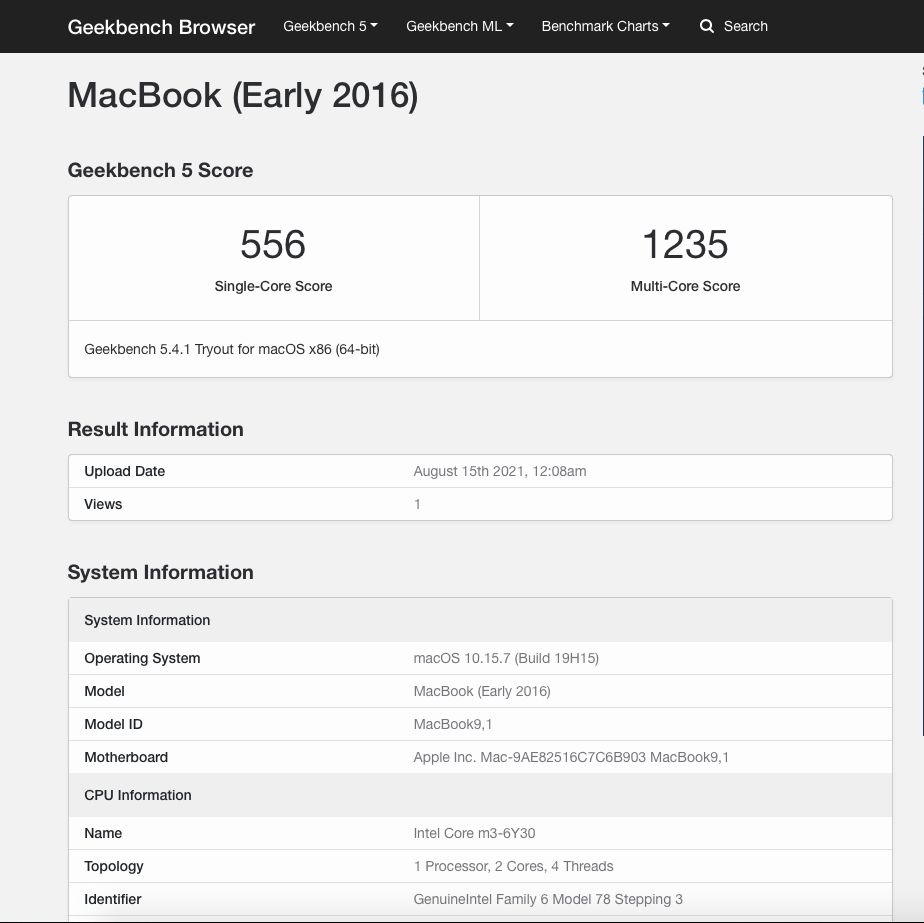Click the CPU Name label

pos(103,833)
